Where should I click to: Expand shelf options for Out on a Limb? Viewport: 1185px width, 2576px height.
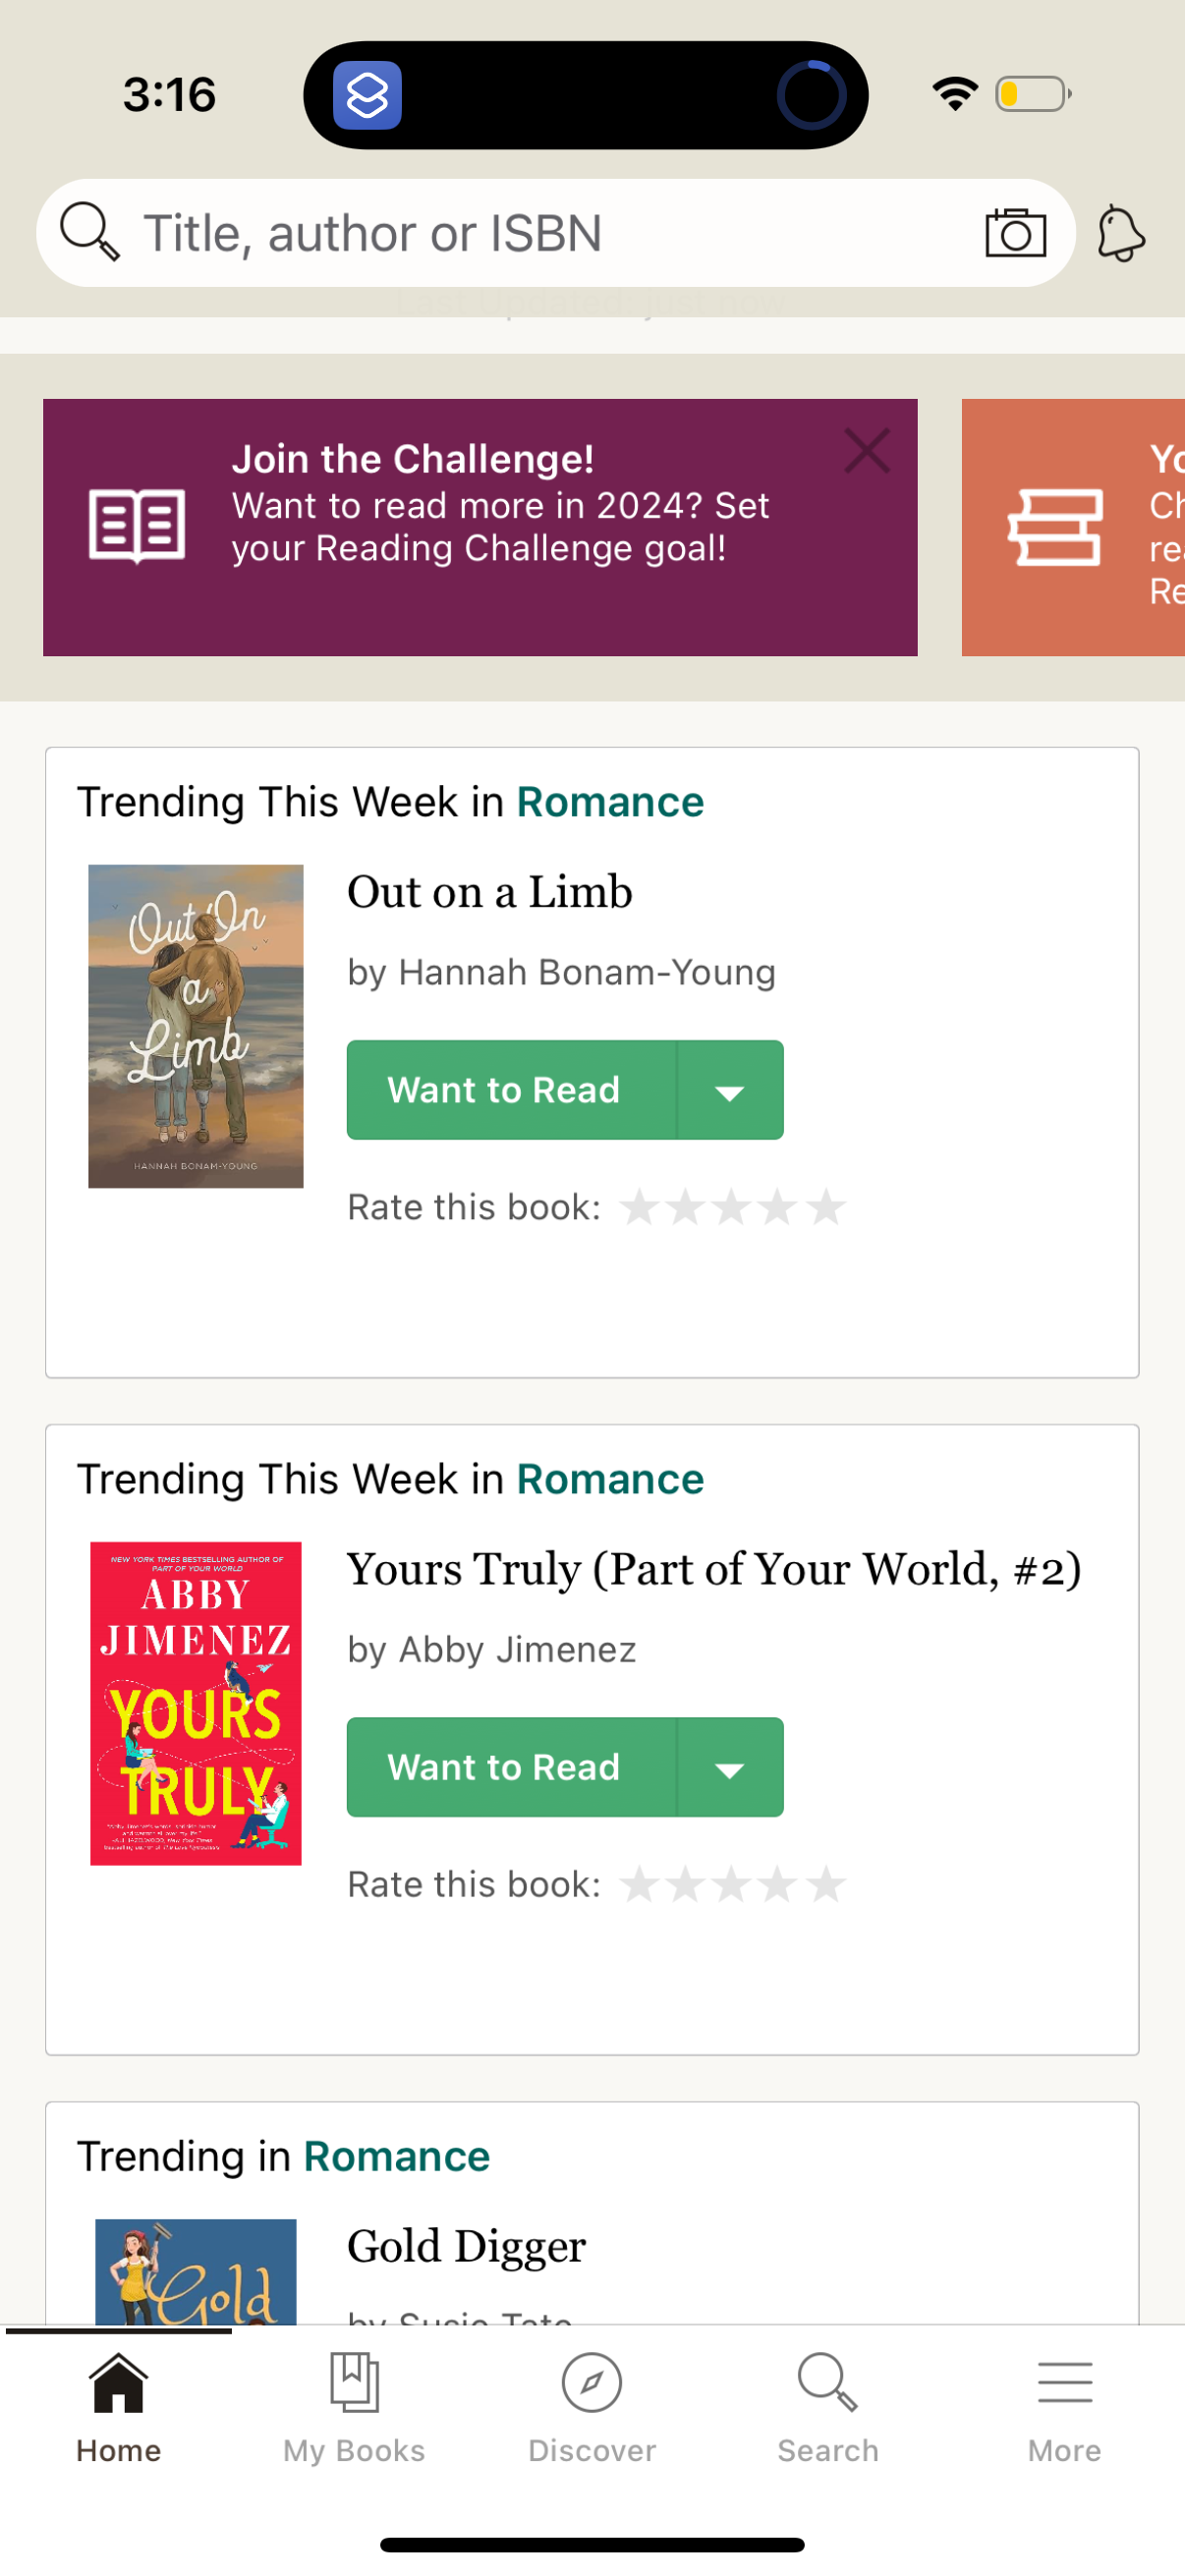pos(729,1090)
